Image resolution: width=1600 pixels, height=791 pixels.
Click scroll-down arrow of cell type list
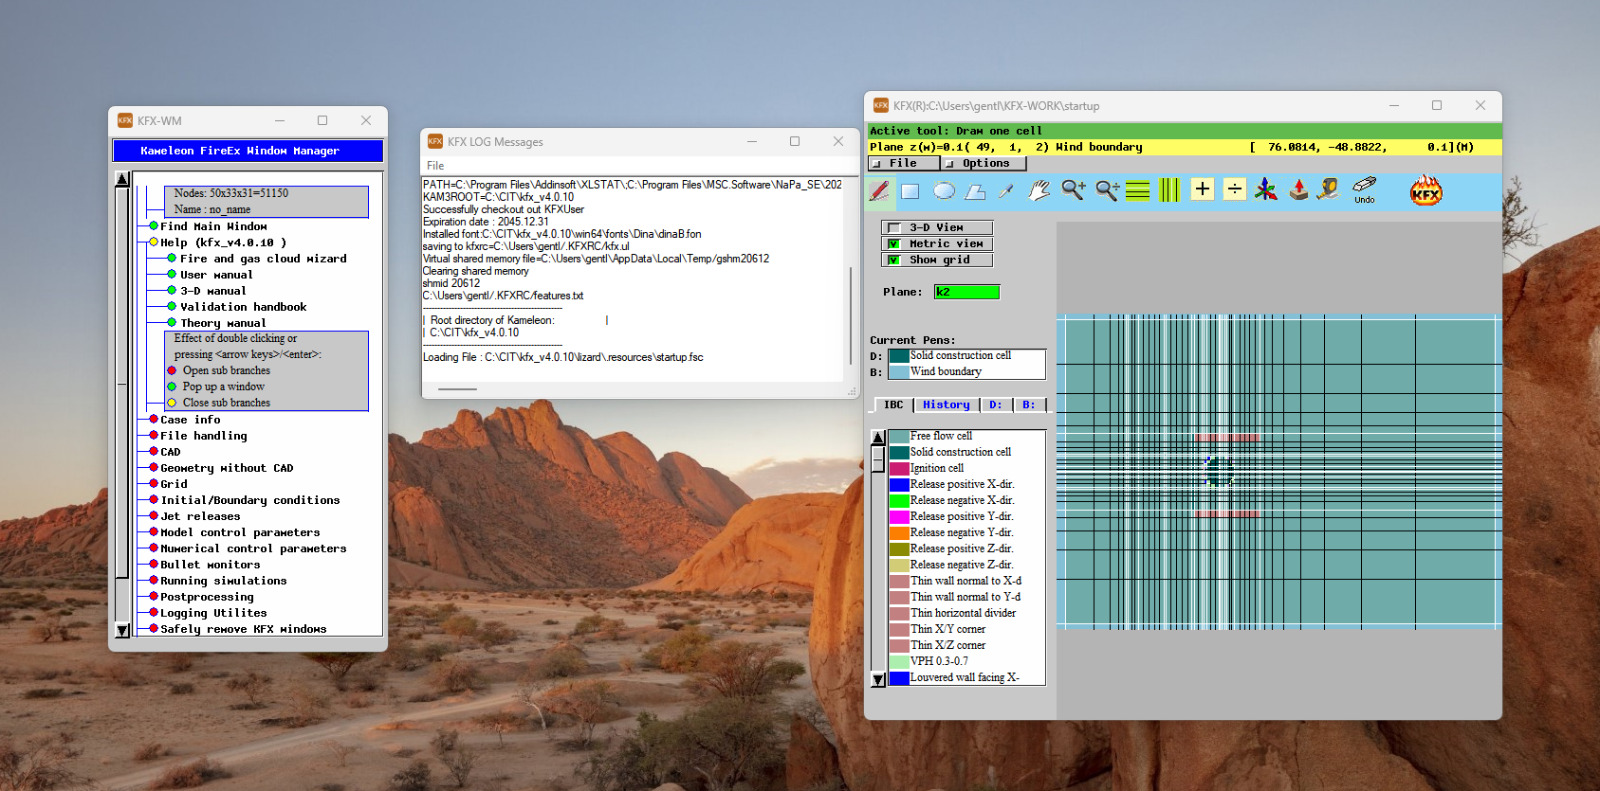878,679
